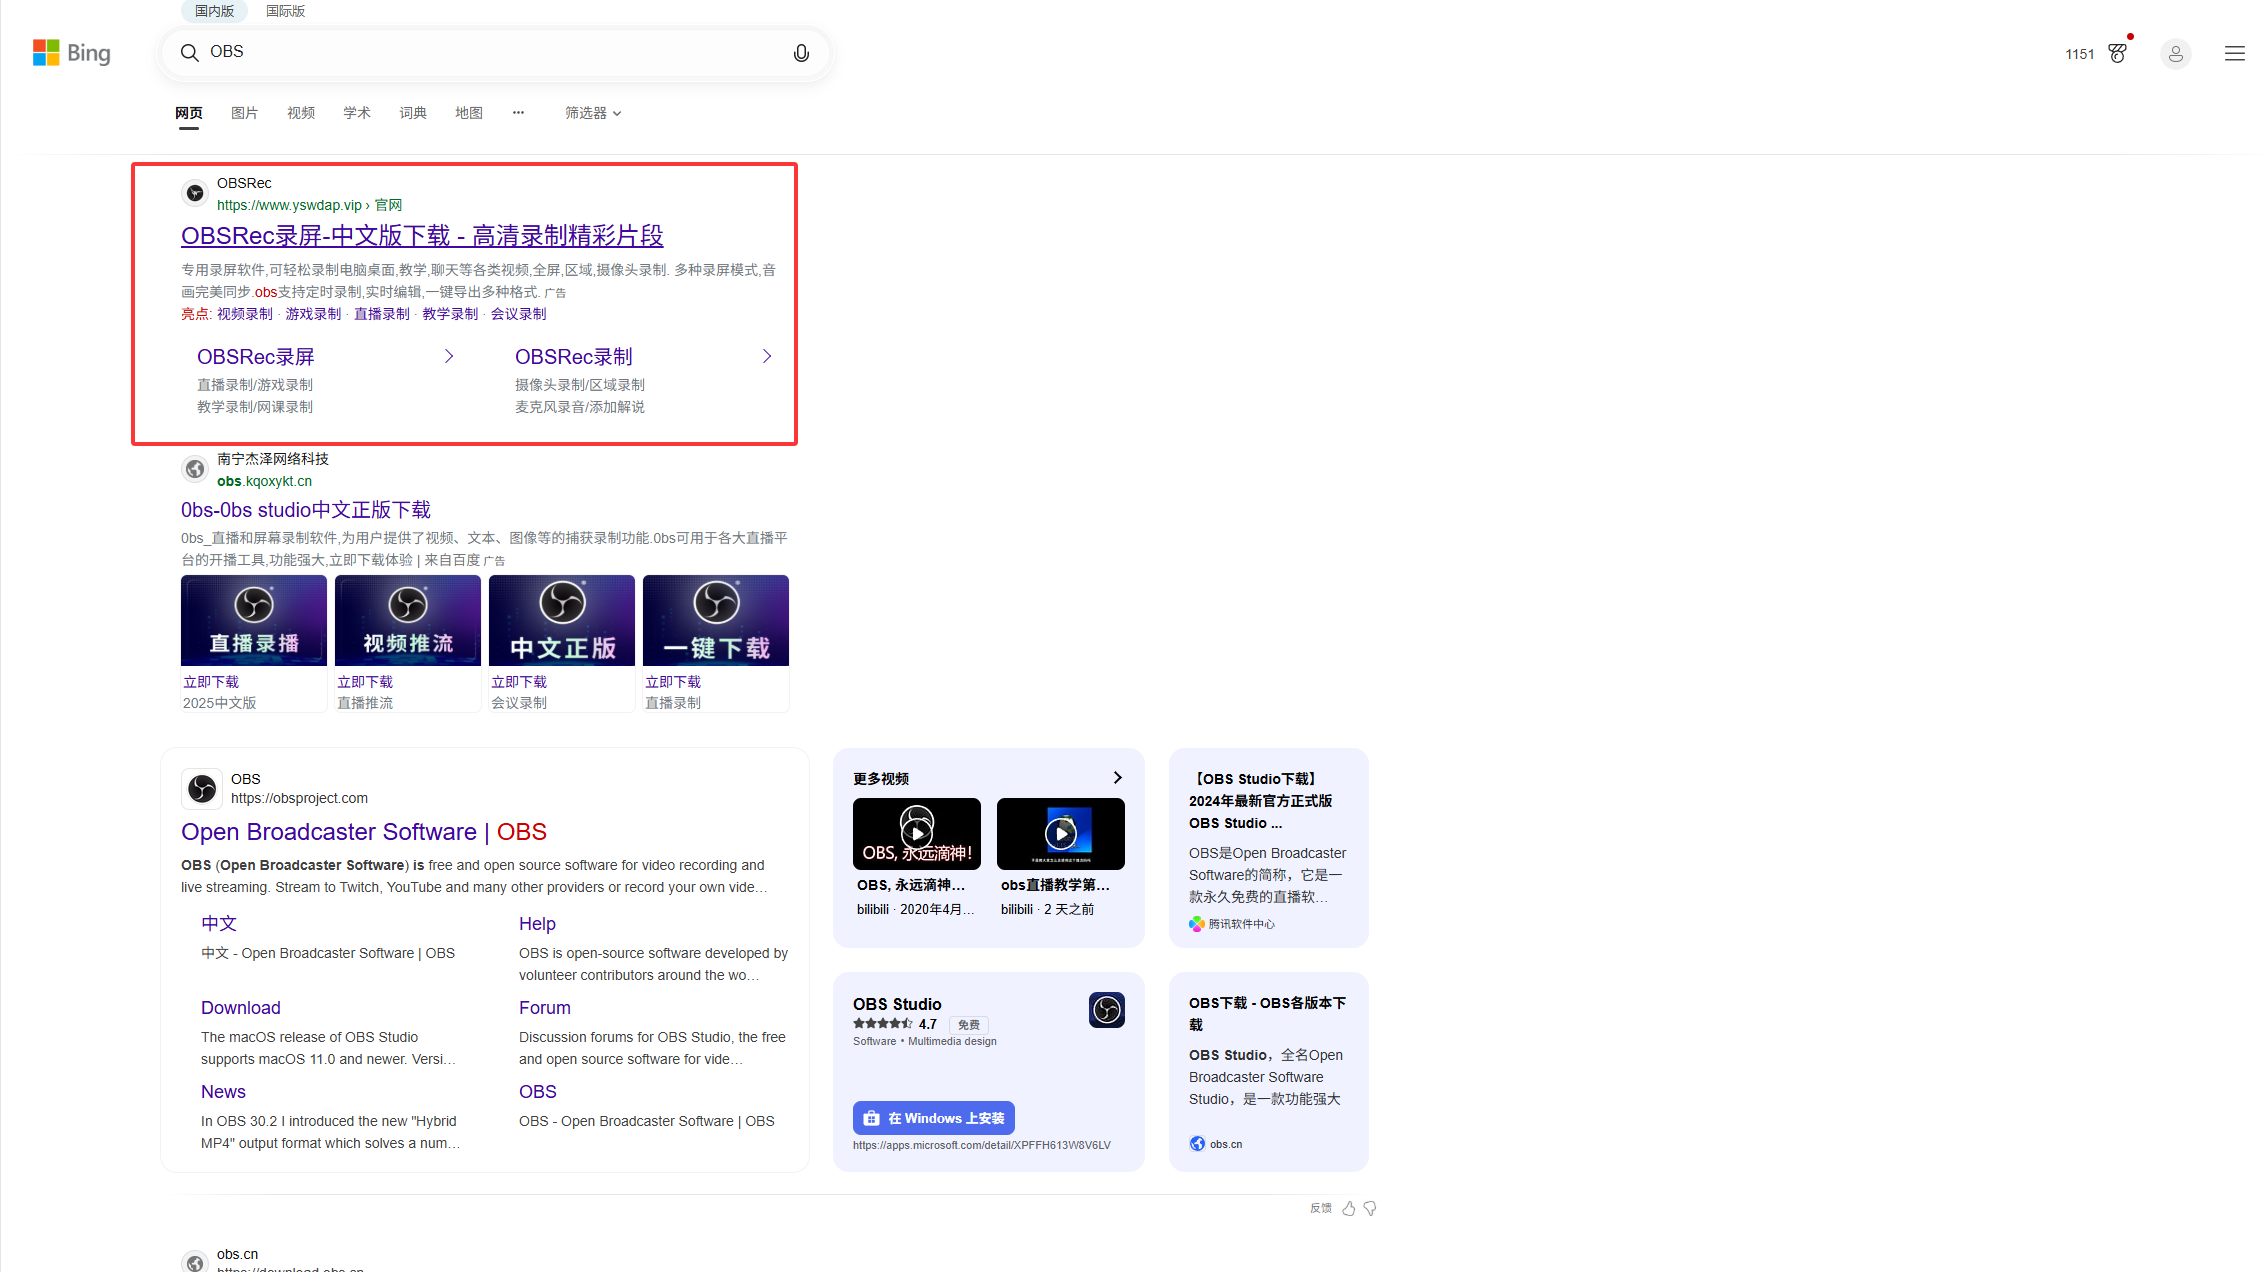Open the account profile icon

click(x=2175, y=54)
